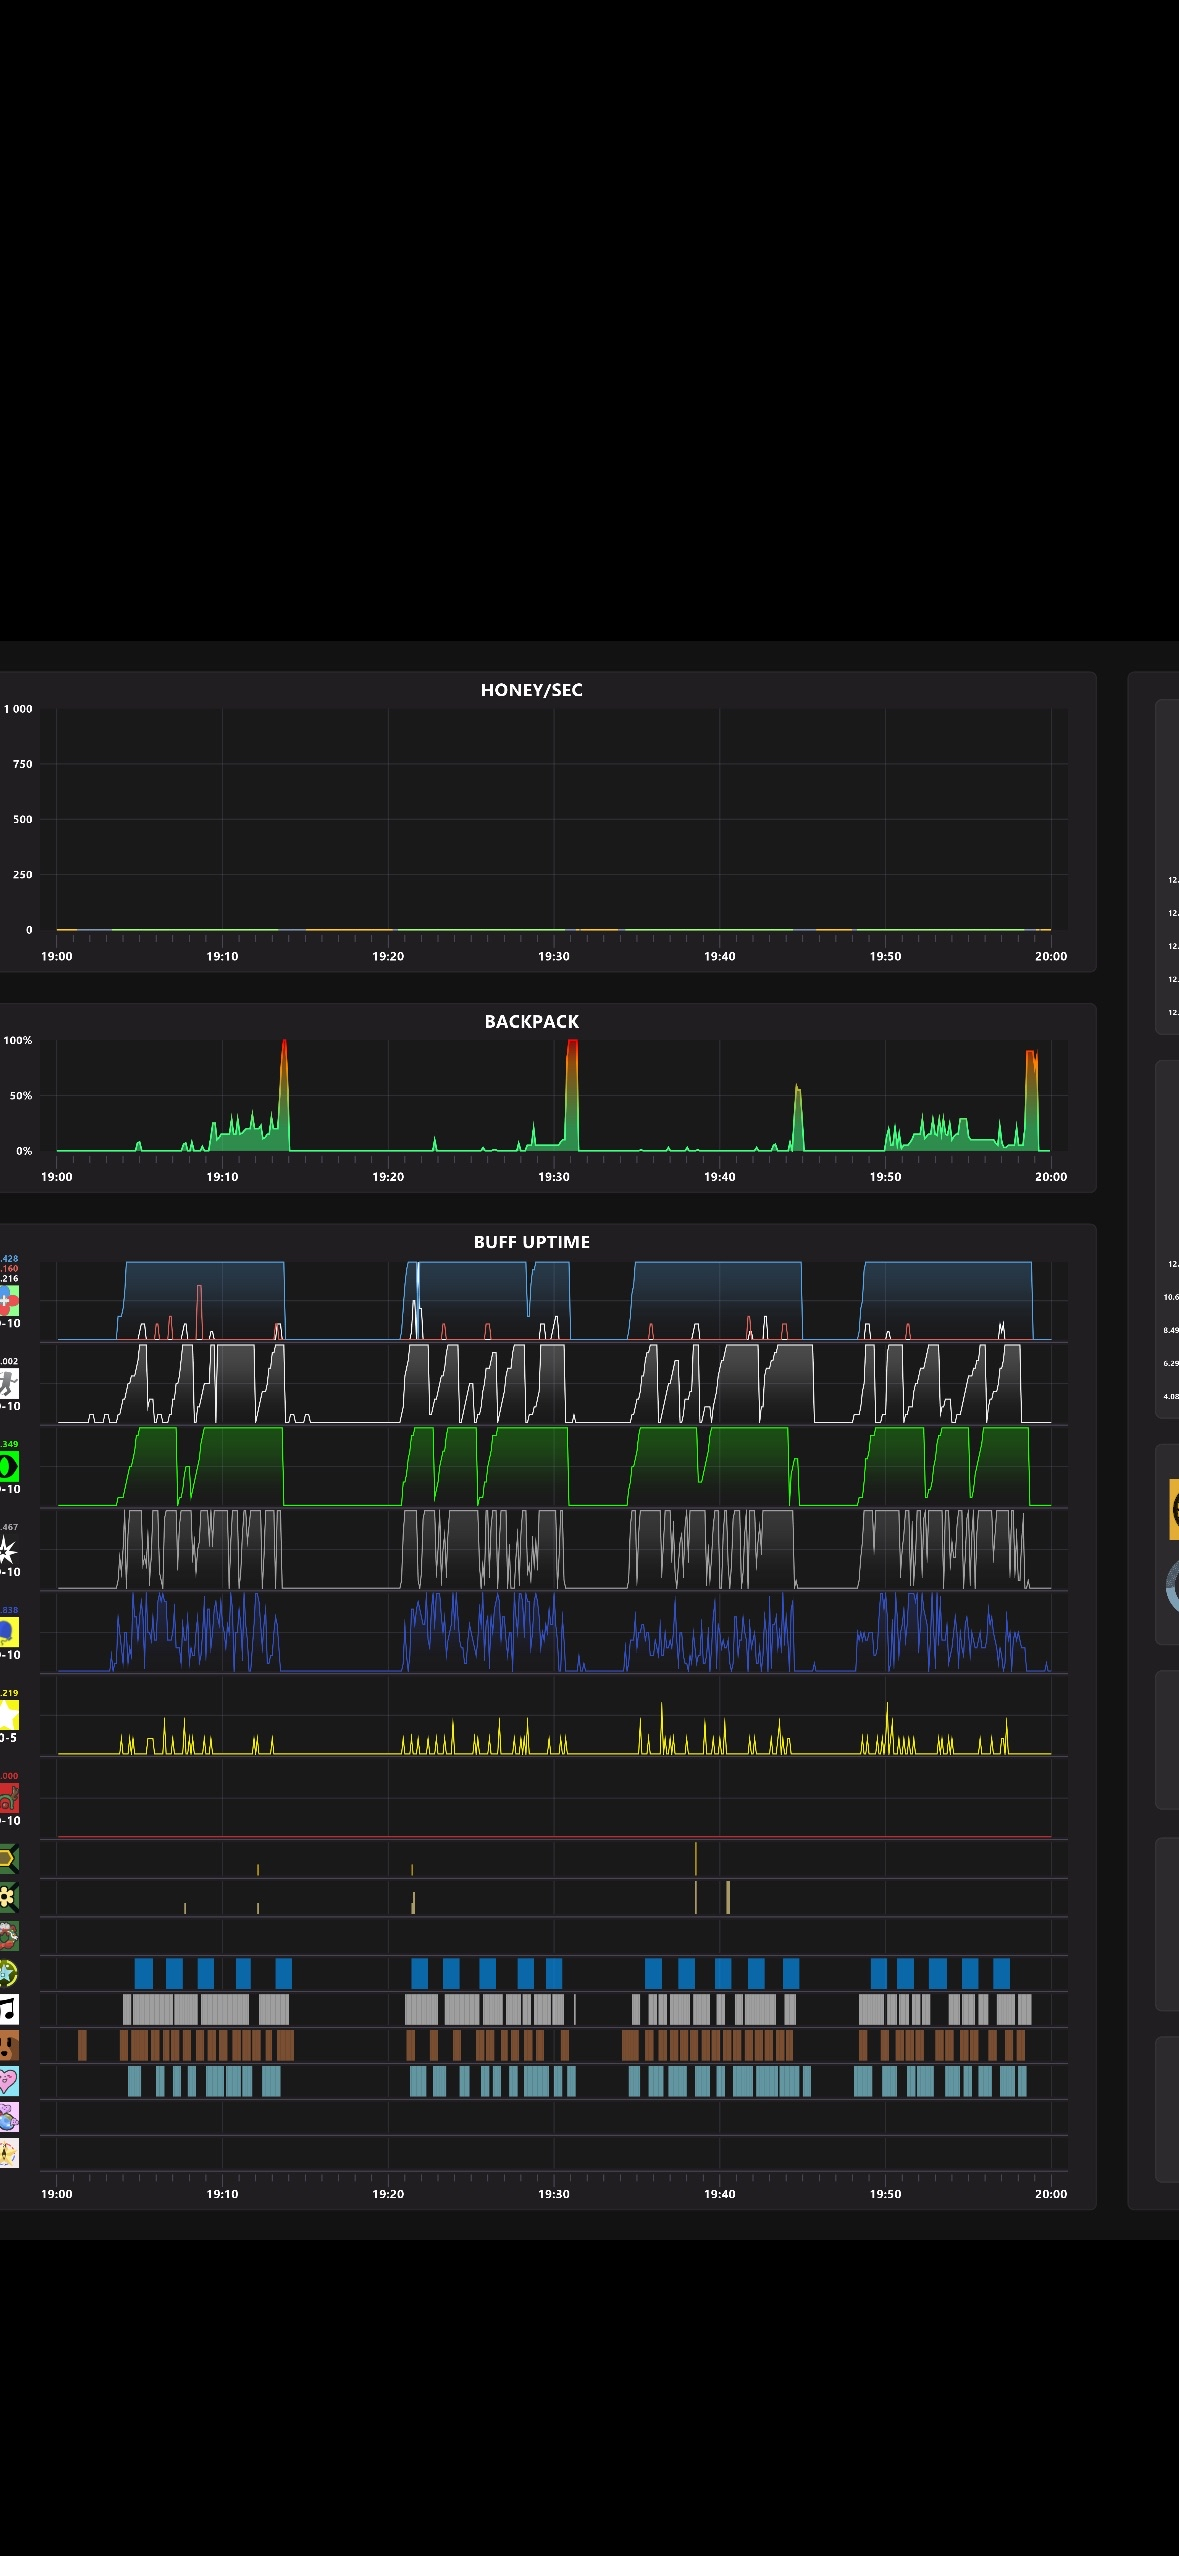Click the 250 label on Honey/Sec axis
1179x2556 pixels.
pyautogui.click(x=22, y=874)
